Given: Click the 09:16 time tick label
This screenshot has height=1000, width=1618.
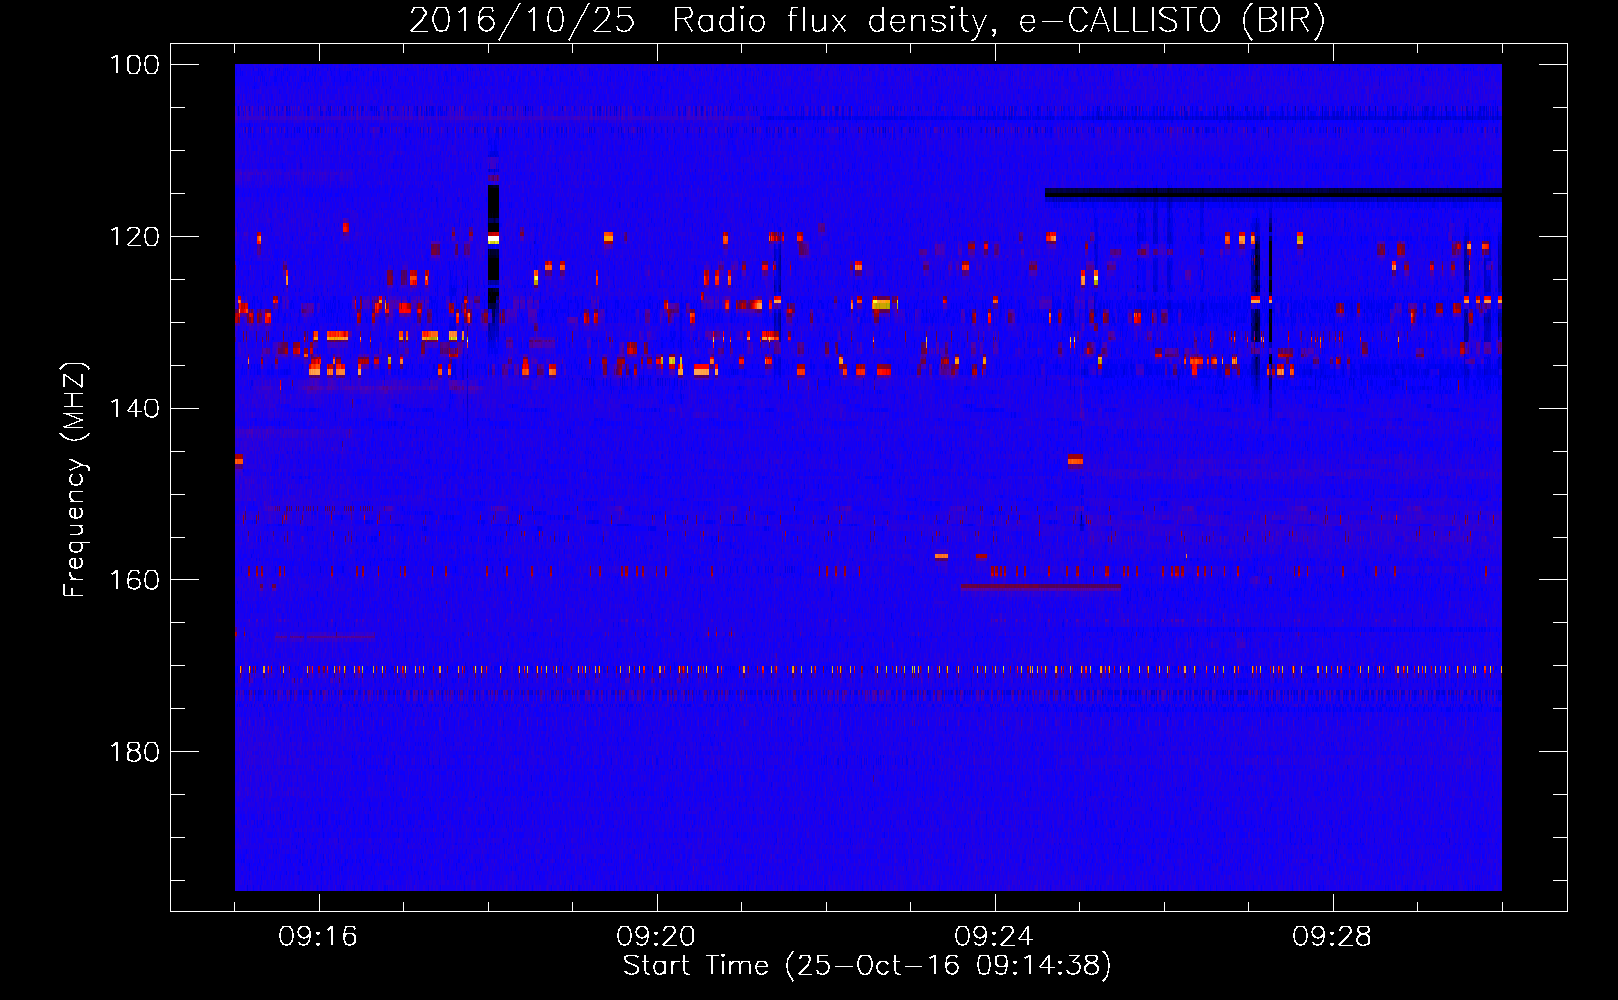Looking at the screenshot, I should [318, 937].
